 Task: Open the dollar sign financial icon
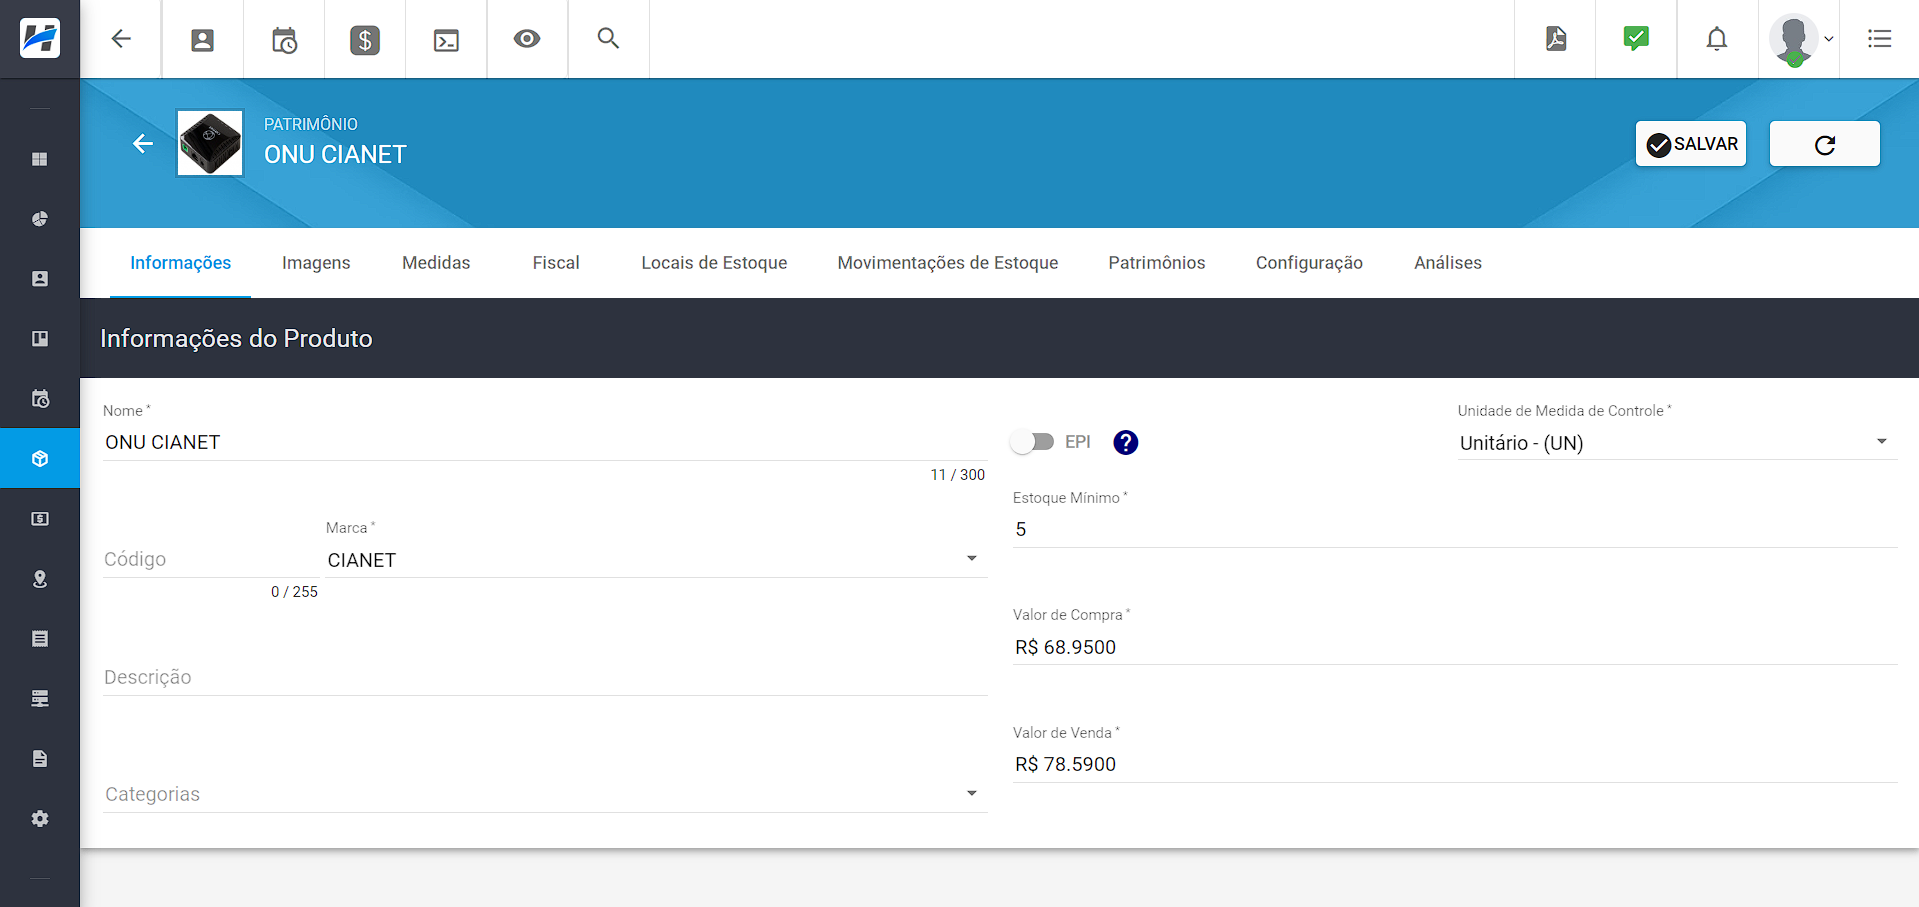coord(365,40)
